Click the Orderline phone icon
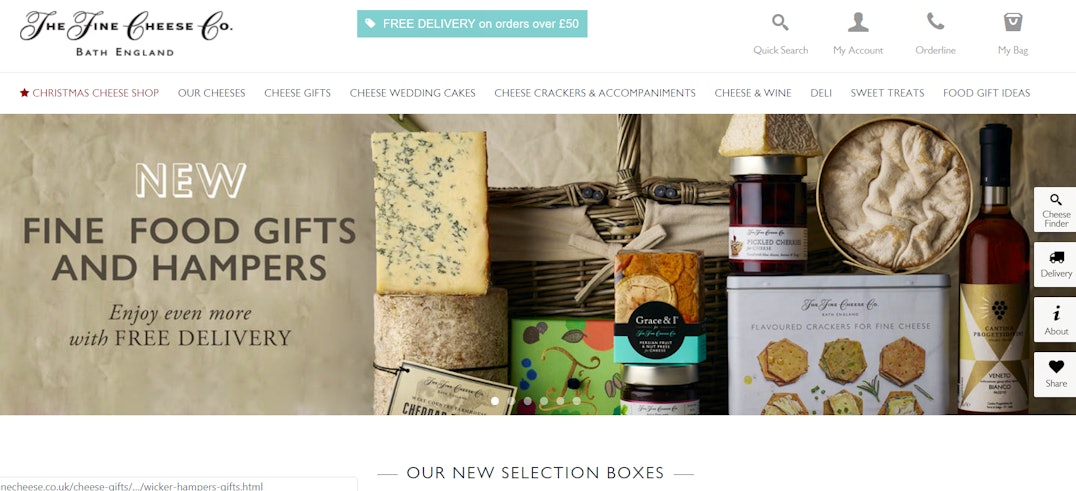 pyautogui.click(x=935, y=22)
